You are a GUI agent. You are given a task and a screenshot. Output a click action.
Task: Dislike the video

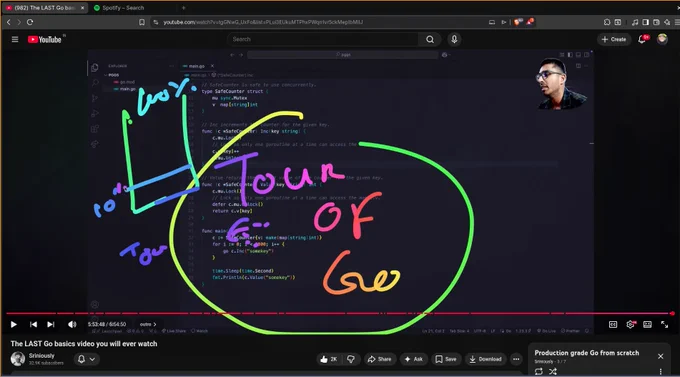pyautogui.click(x=351, y=359)
